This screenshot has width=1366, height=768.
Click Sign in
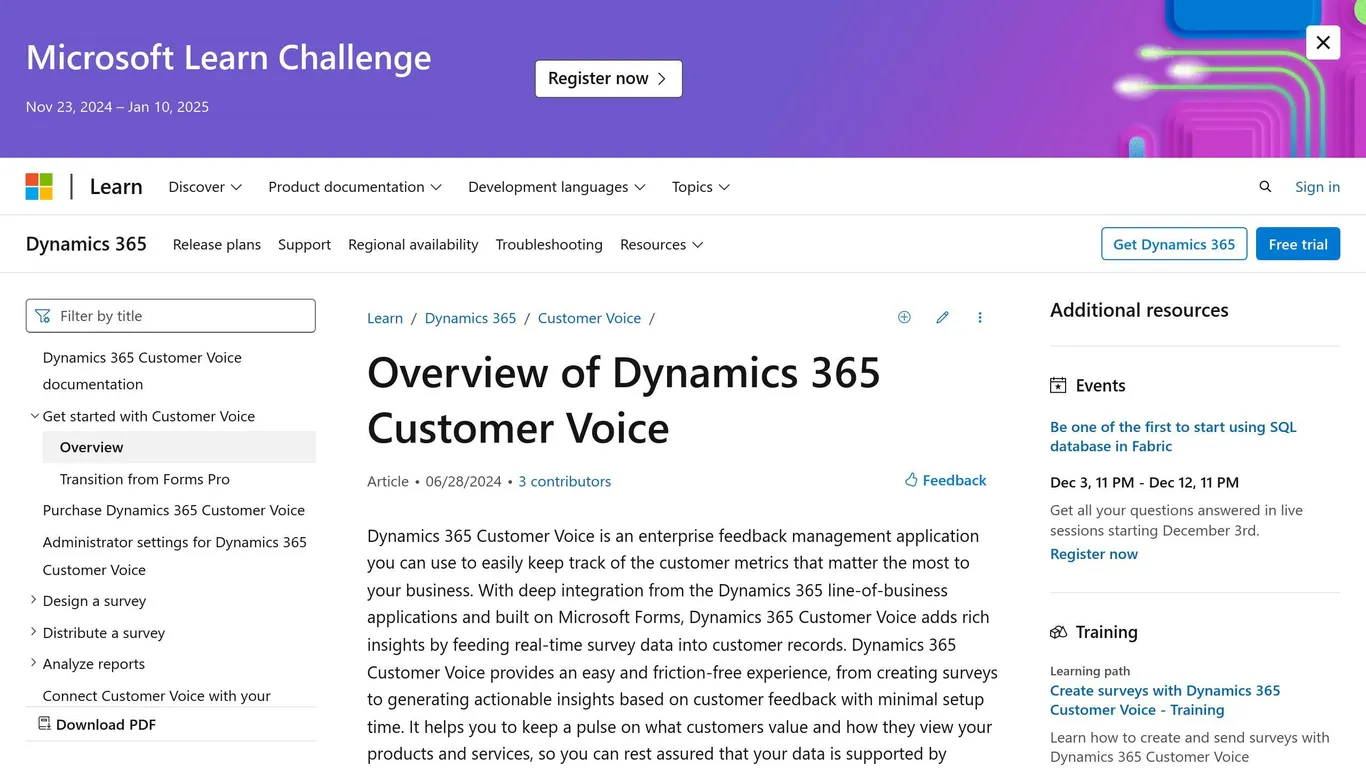(x=1317, y=187)
